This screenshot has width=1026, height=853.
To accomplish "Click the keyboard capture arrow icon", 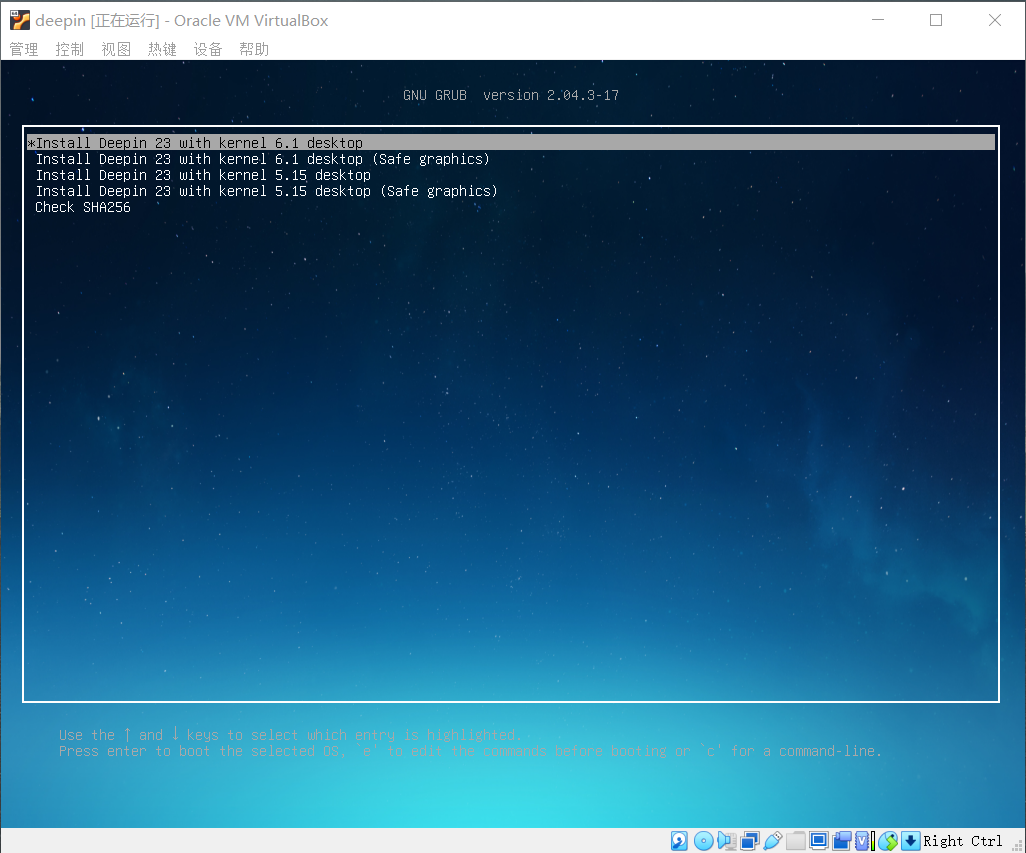I will [x=911, y=841].
